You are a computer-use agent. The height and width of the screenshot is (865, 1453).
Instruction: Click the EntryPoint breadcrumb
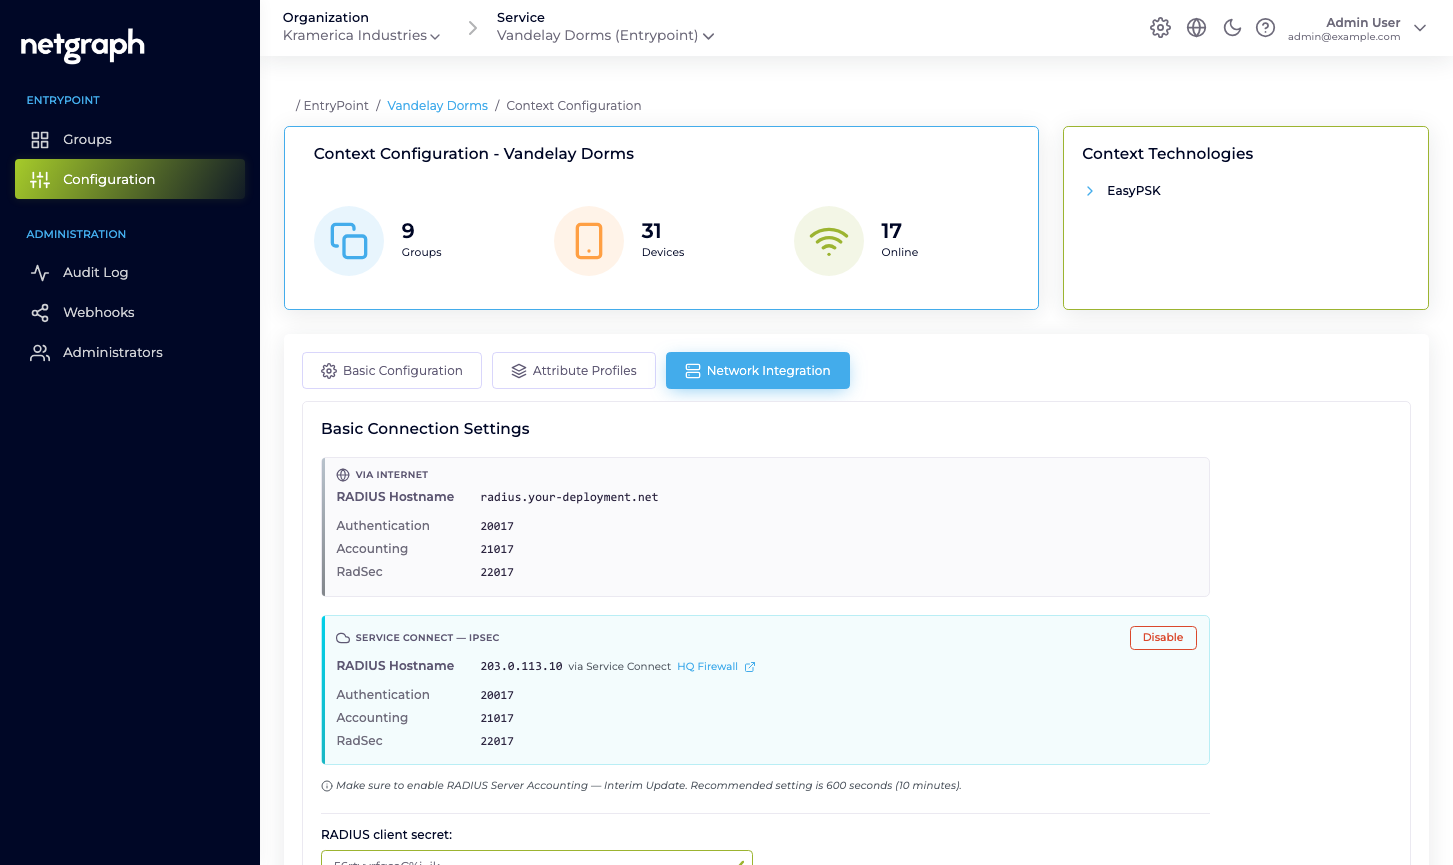(x=336, y=105)
